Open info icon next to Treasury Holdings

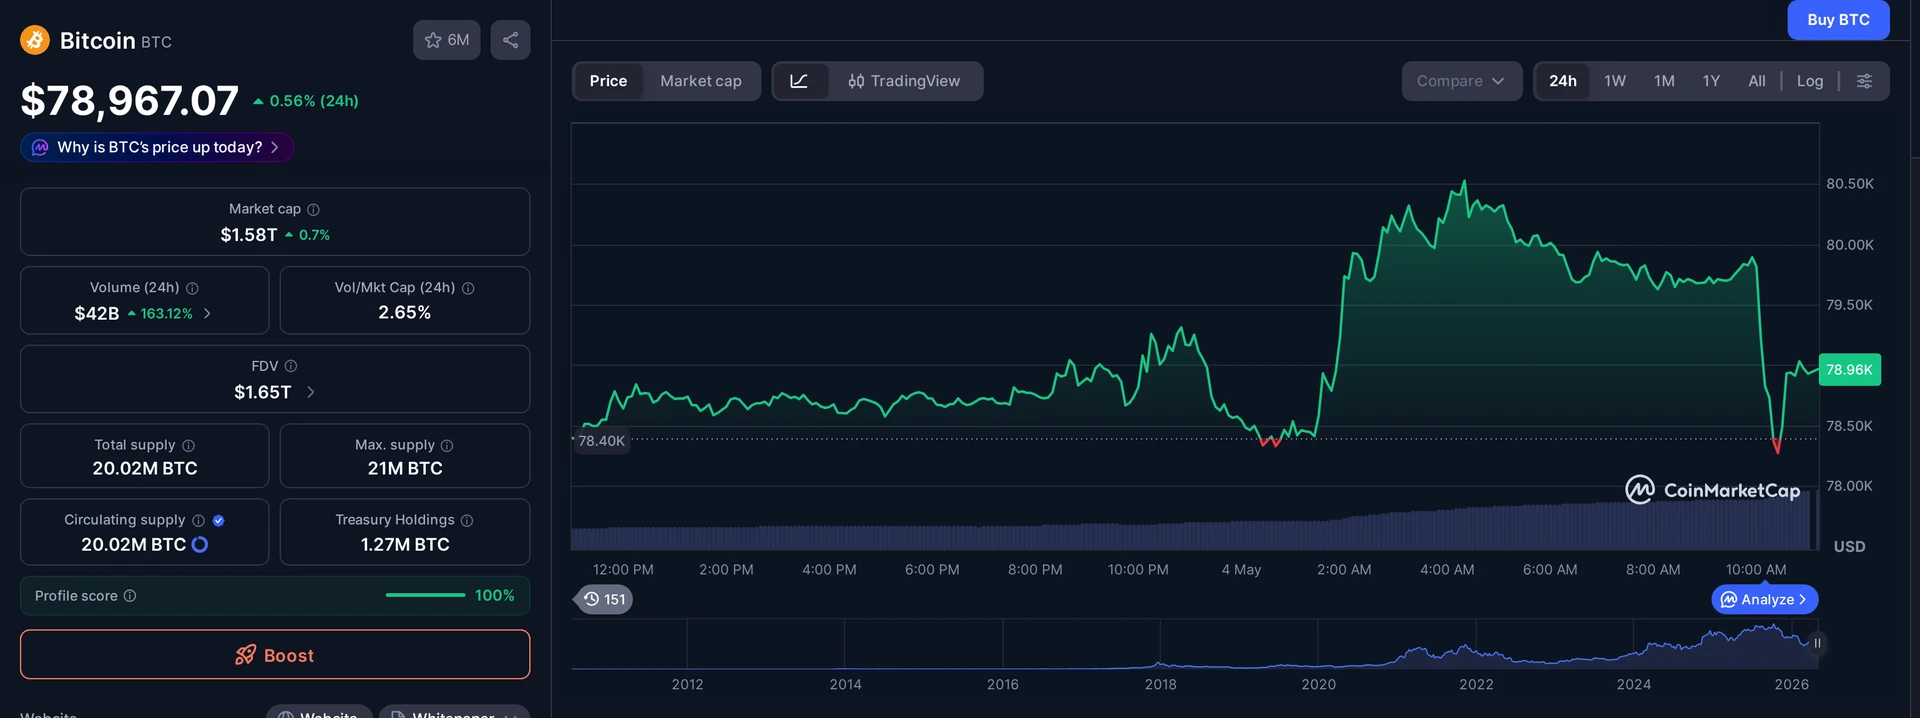coord(467,520)
